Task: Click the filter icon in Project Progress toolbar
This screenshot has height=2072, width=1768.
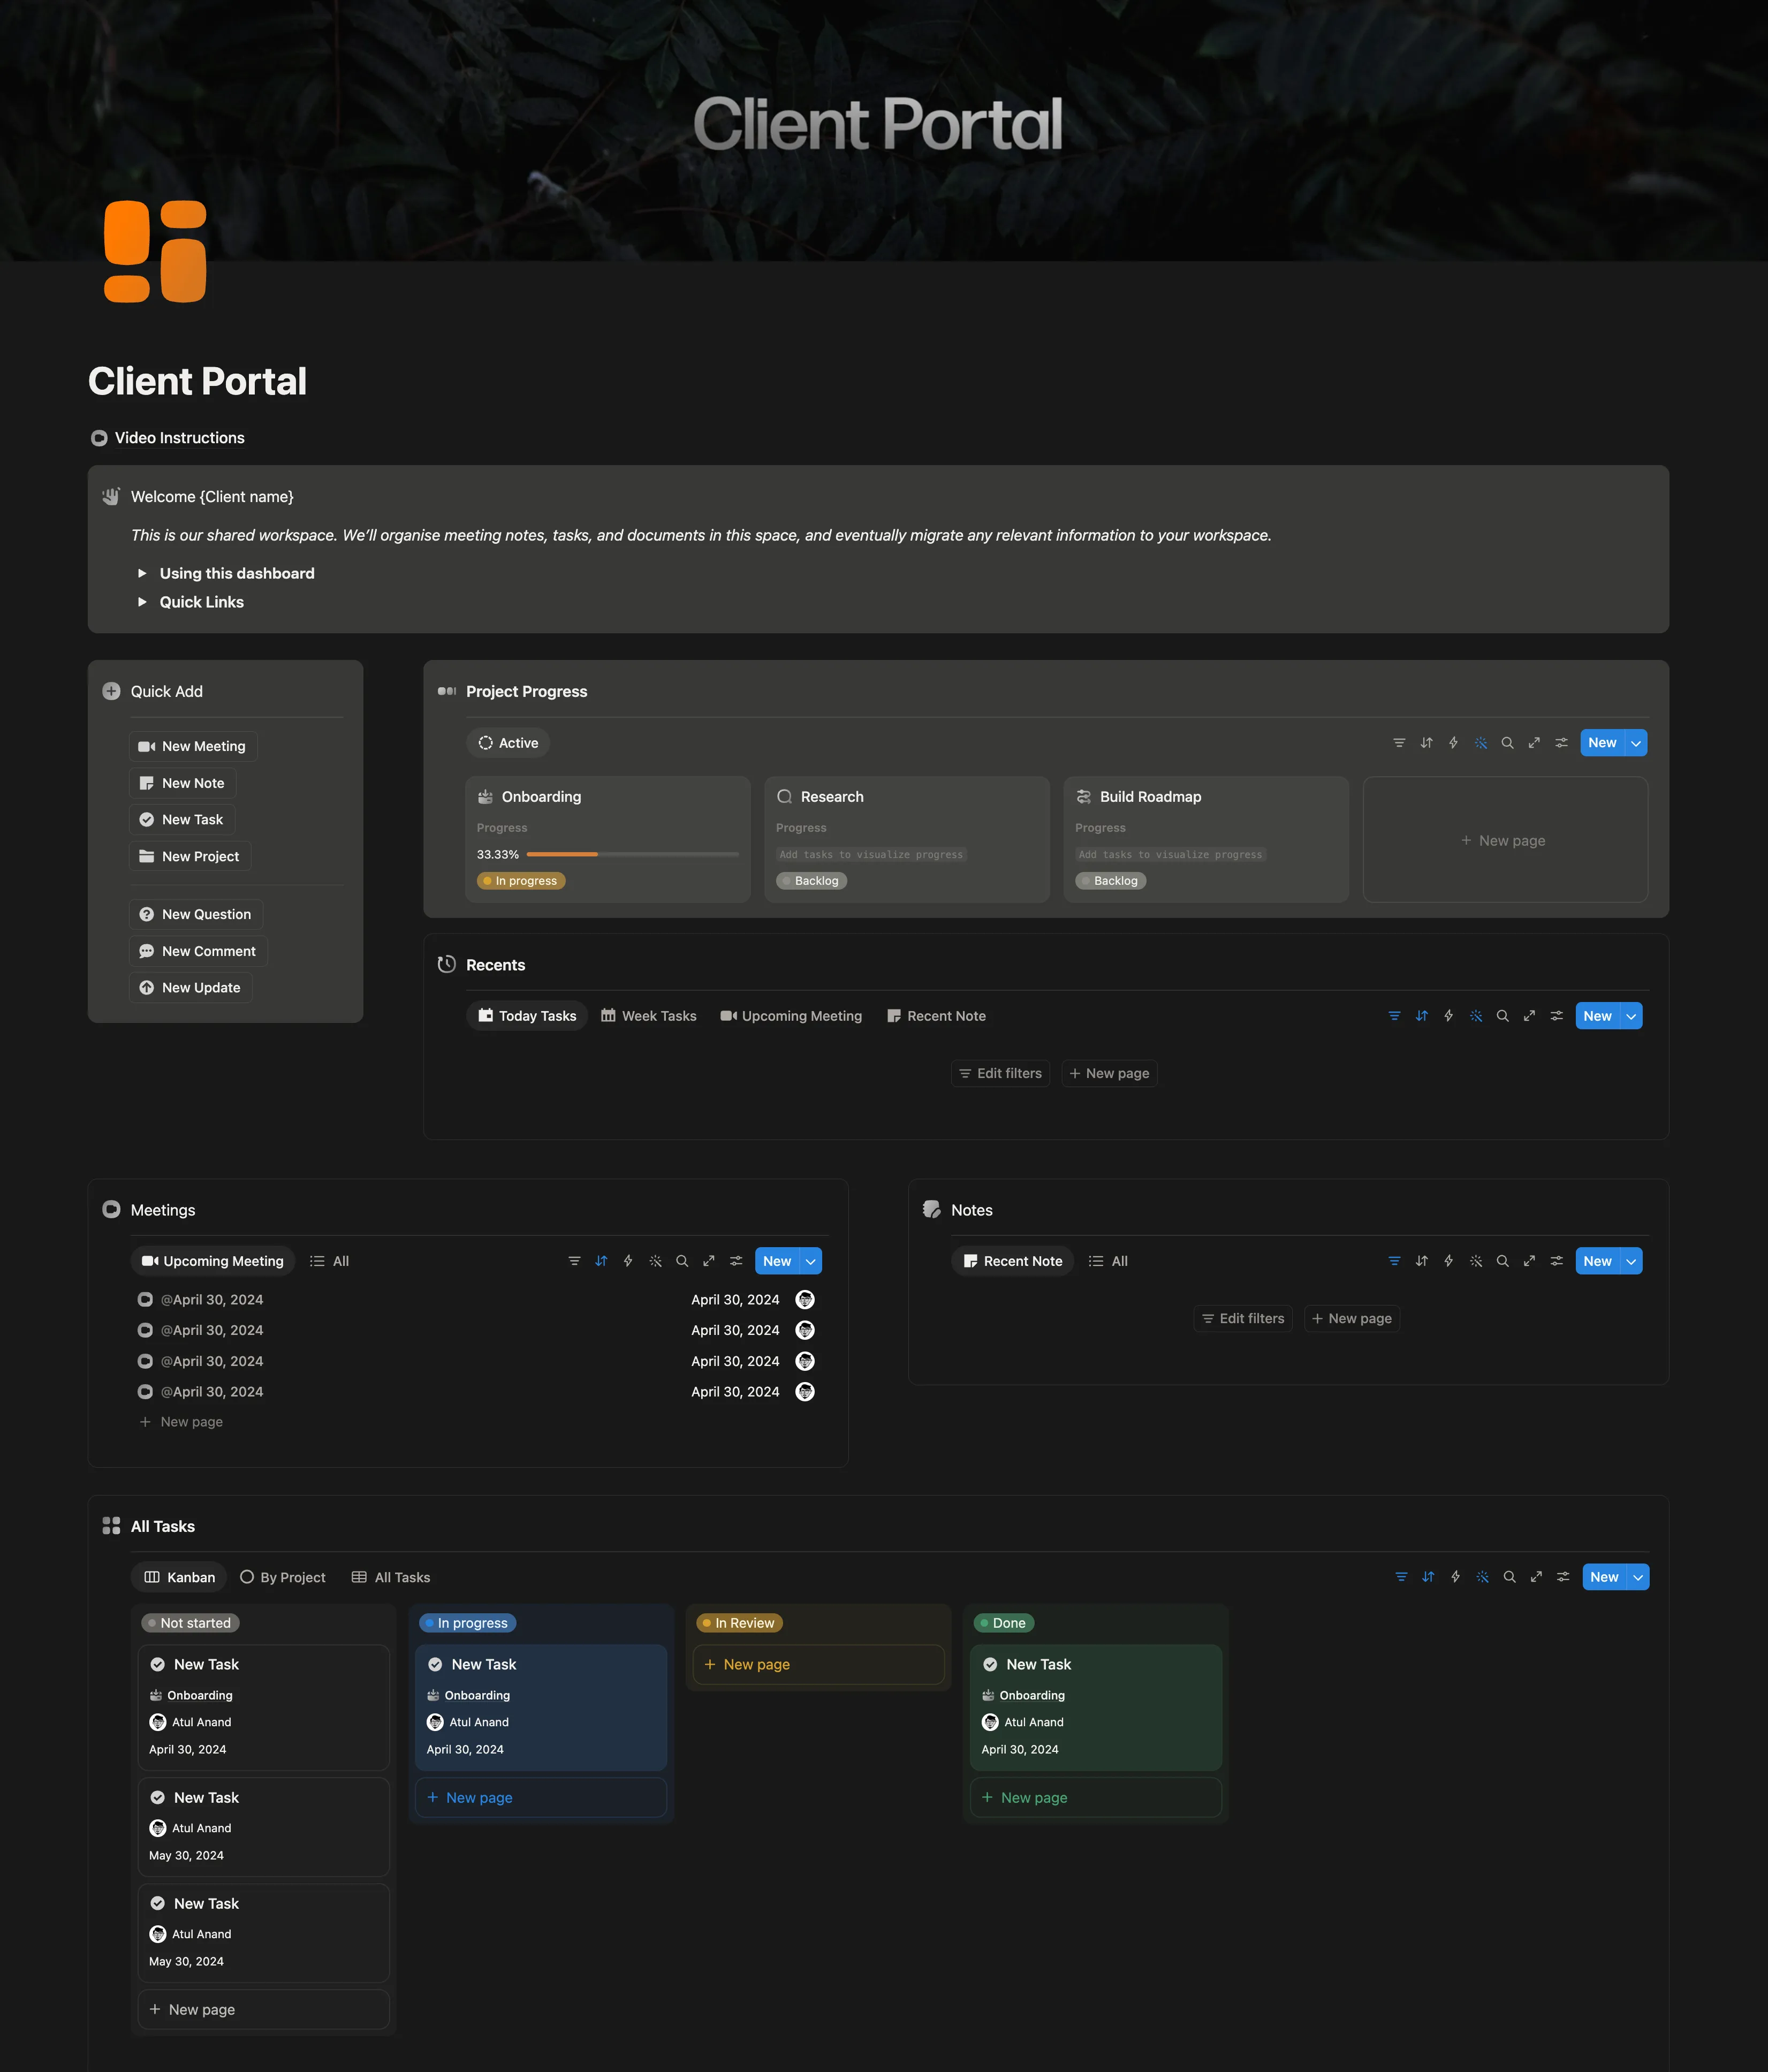Action: (1399, 743)
